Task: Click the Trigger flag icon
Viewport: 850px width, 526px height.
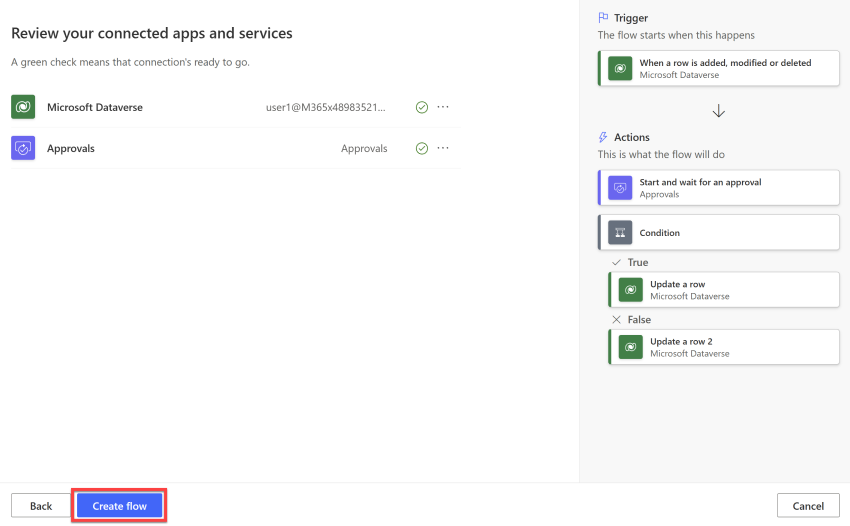Action: 603,18
